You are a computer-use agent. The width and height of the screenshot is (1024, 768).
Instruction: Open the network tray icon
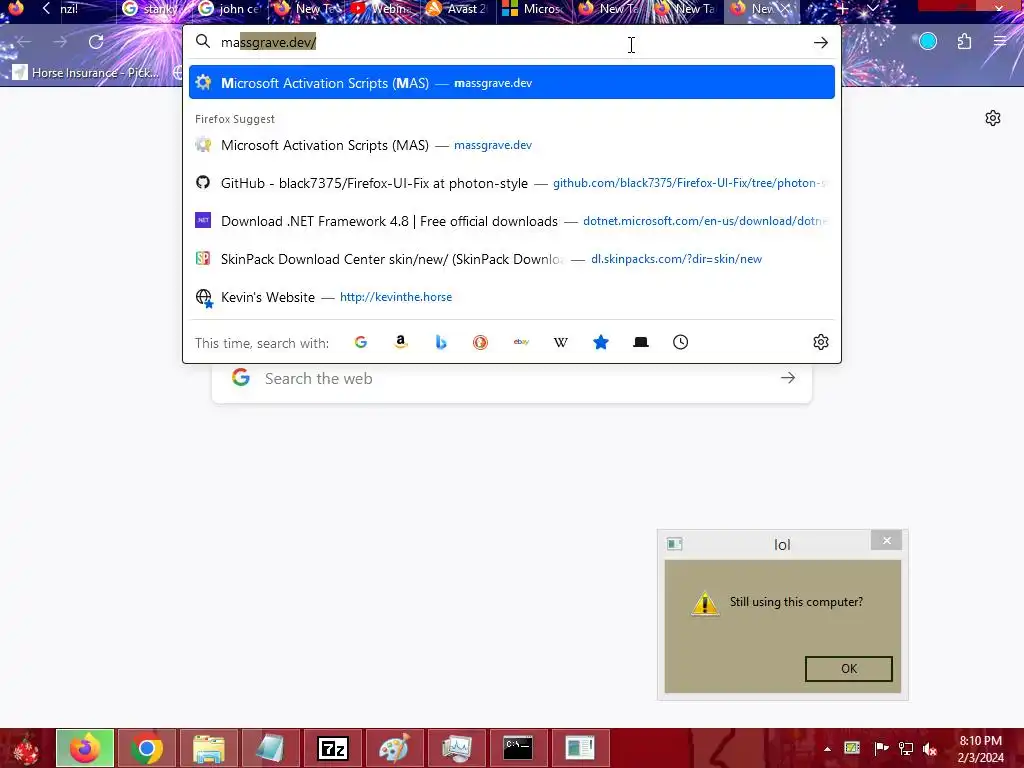pyautogui.click(x=905, y=748)
